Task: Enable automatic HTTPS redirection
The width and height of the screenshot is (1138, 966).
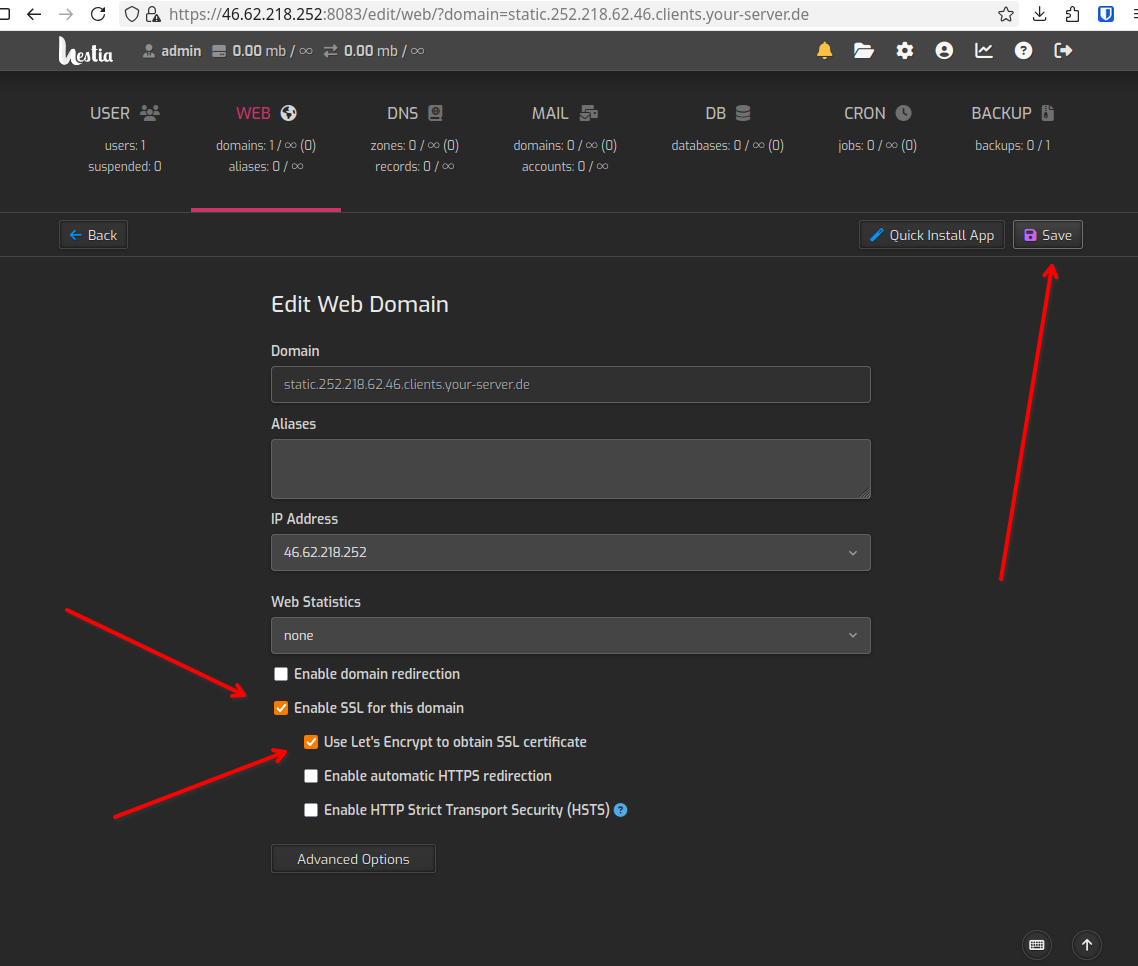Action: coord(311,775)
